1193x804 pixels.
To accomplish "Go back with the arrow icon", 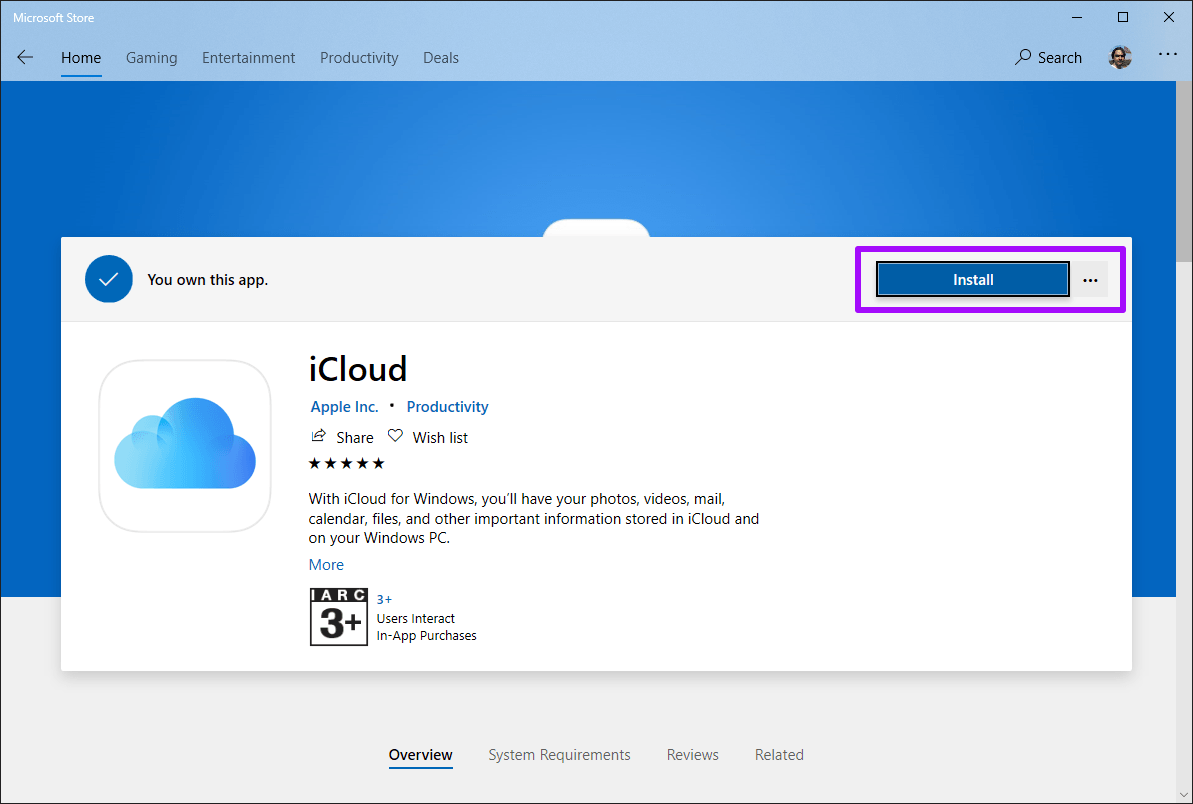I will tap(25, 58).
